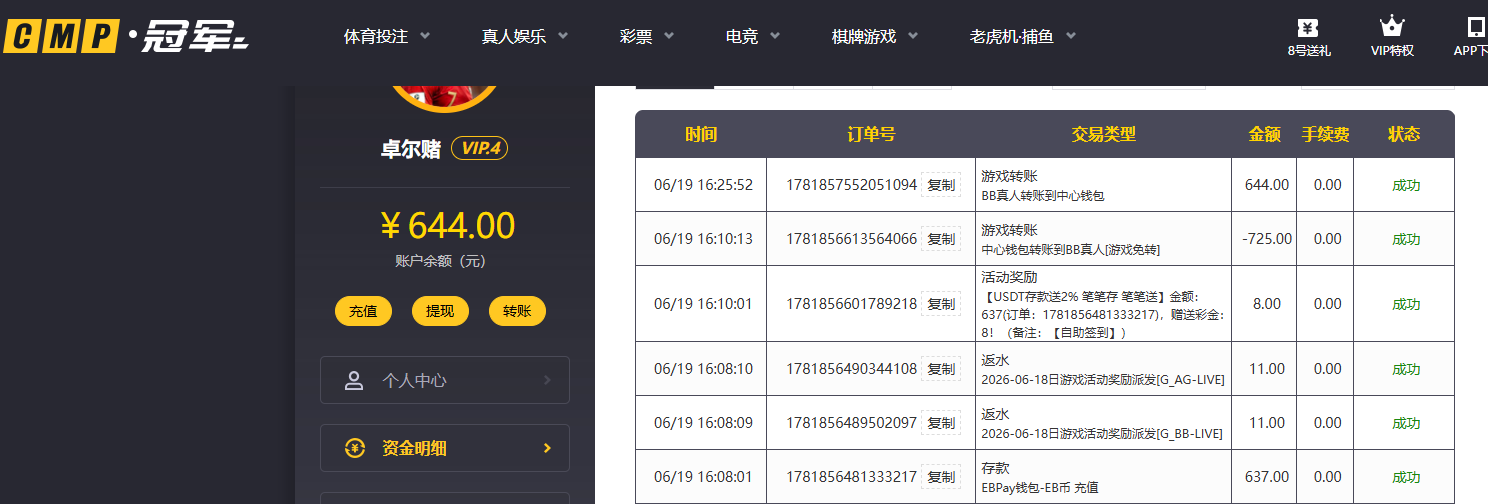Click the 资金明细 currency icon
Viewport: 1488px width, 504px height.
click(354, 448)
